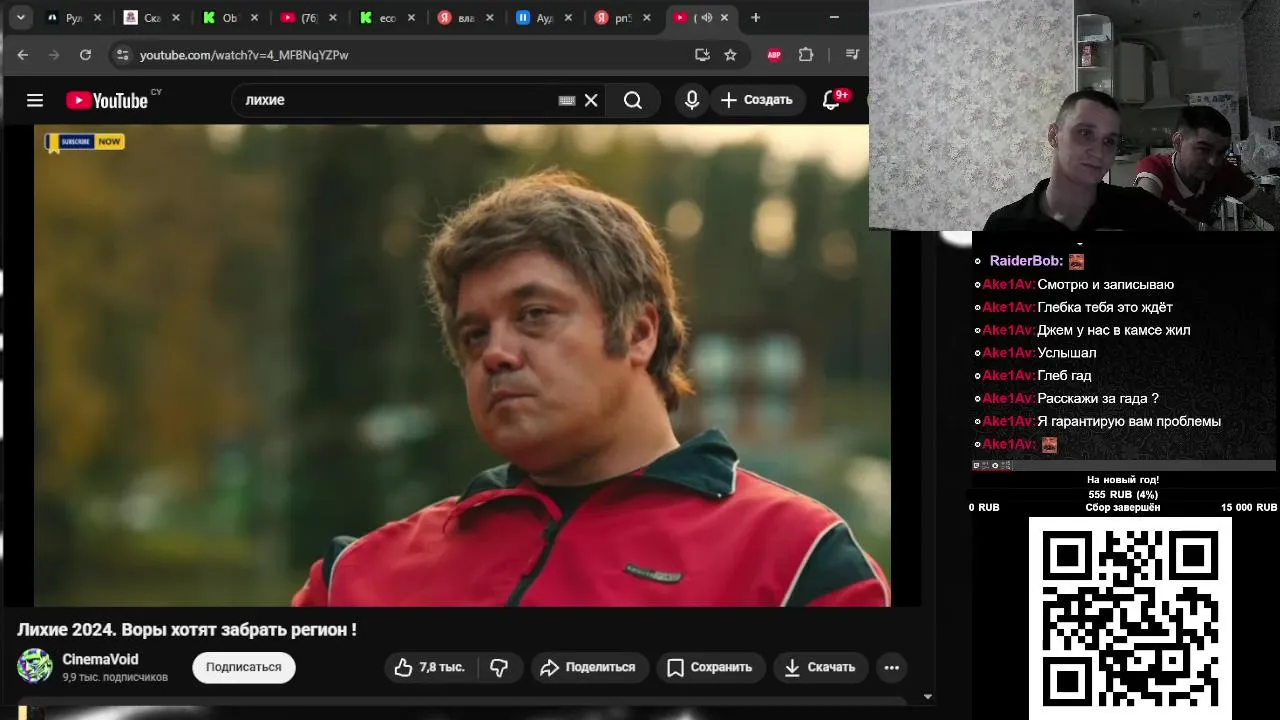1280x720 pixels.
Task: Go back with the browser back arrow
Action: pyautogui.click(x=23, y=55)
